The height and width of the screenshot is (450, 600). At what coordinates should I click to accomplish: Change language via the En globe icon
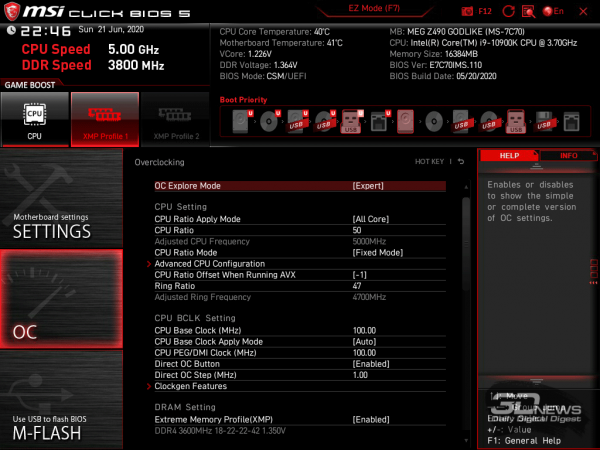[552, 10]
